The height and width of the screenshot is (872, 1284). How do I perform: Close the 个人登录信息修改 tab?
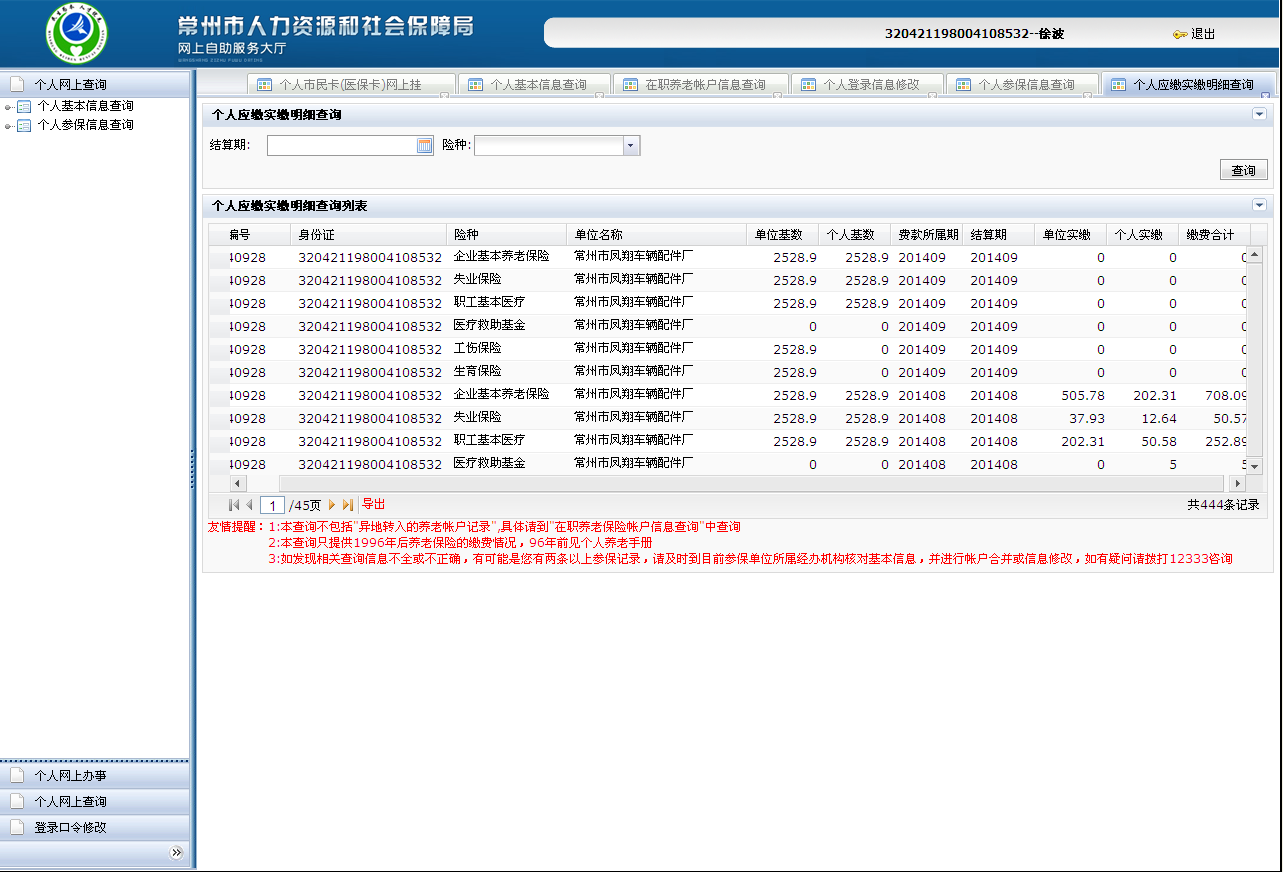[932, 96]
